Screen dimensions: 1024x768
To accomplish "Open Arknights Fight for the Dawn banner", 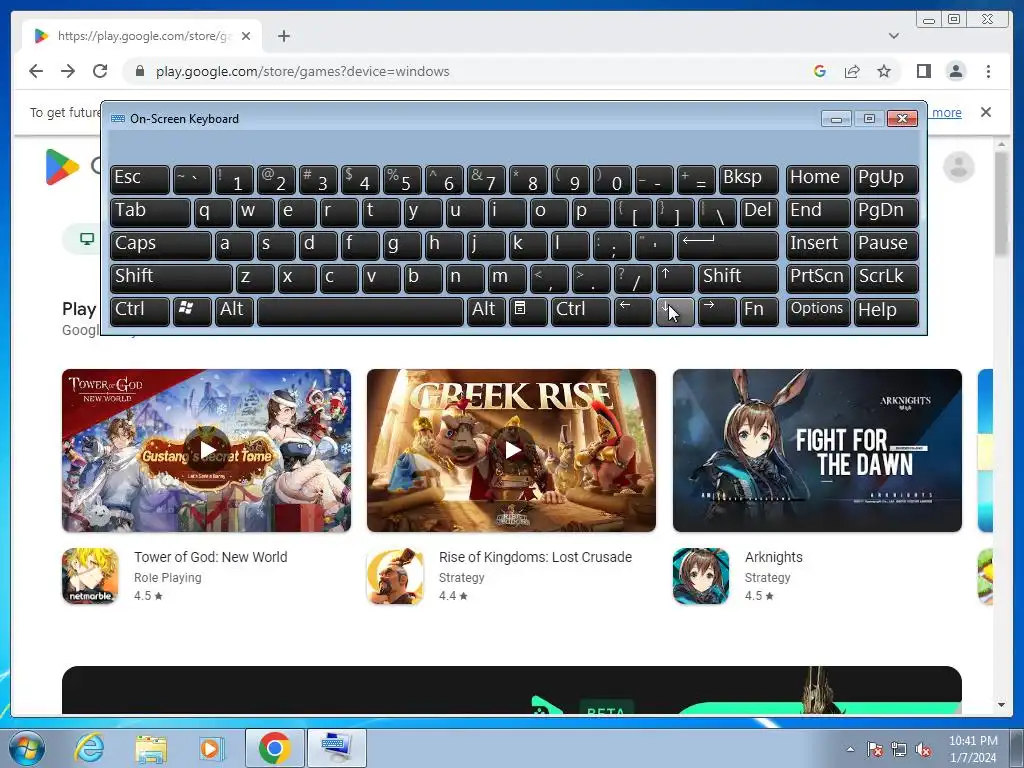I will [x=817, y=450].
